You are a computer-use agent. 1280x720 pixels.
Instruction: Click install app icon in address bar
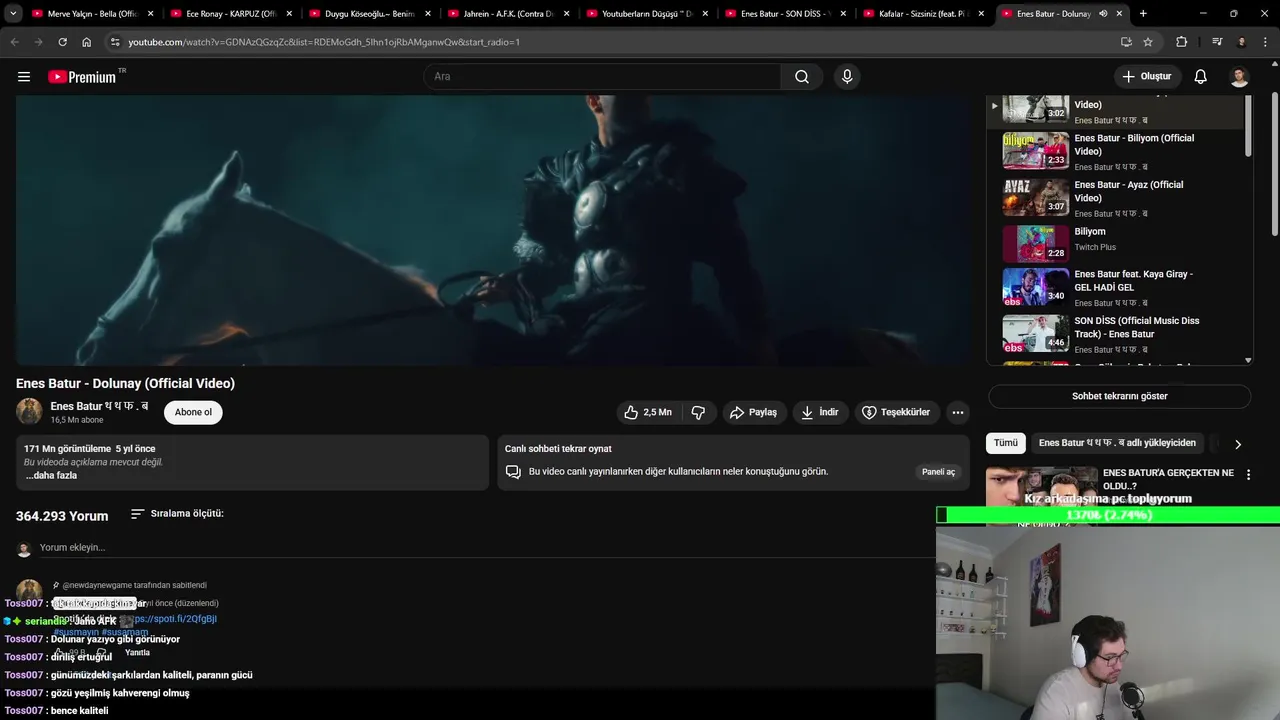(x=1126, y=42)
